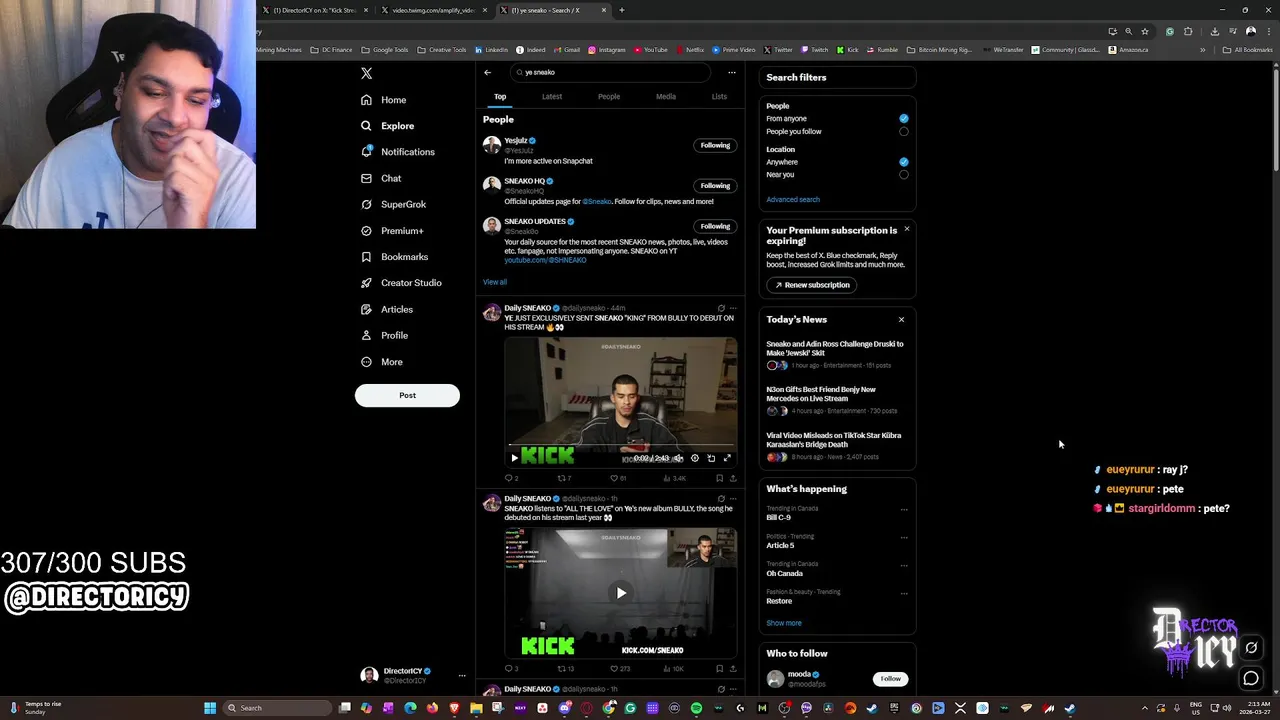Bookmark the 'KING FROM BULLY' post
1280x720 pixels.
(x=719, y=478)
